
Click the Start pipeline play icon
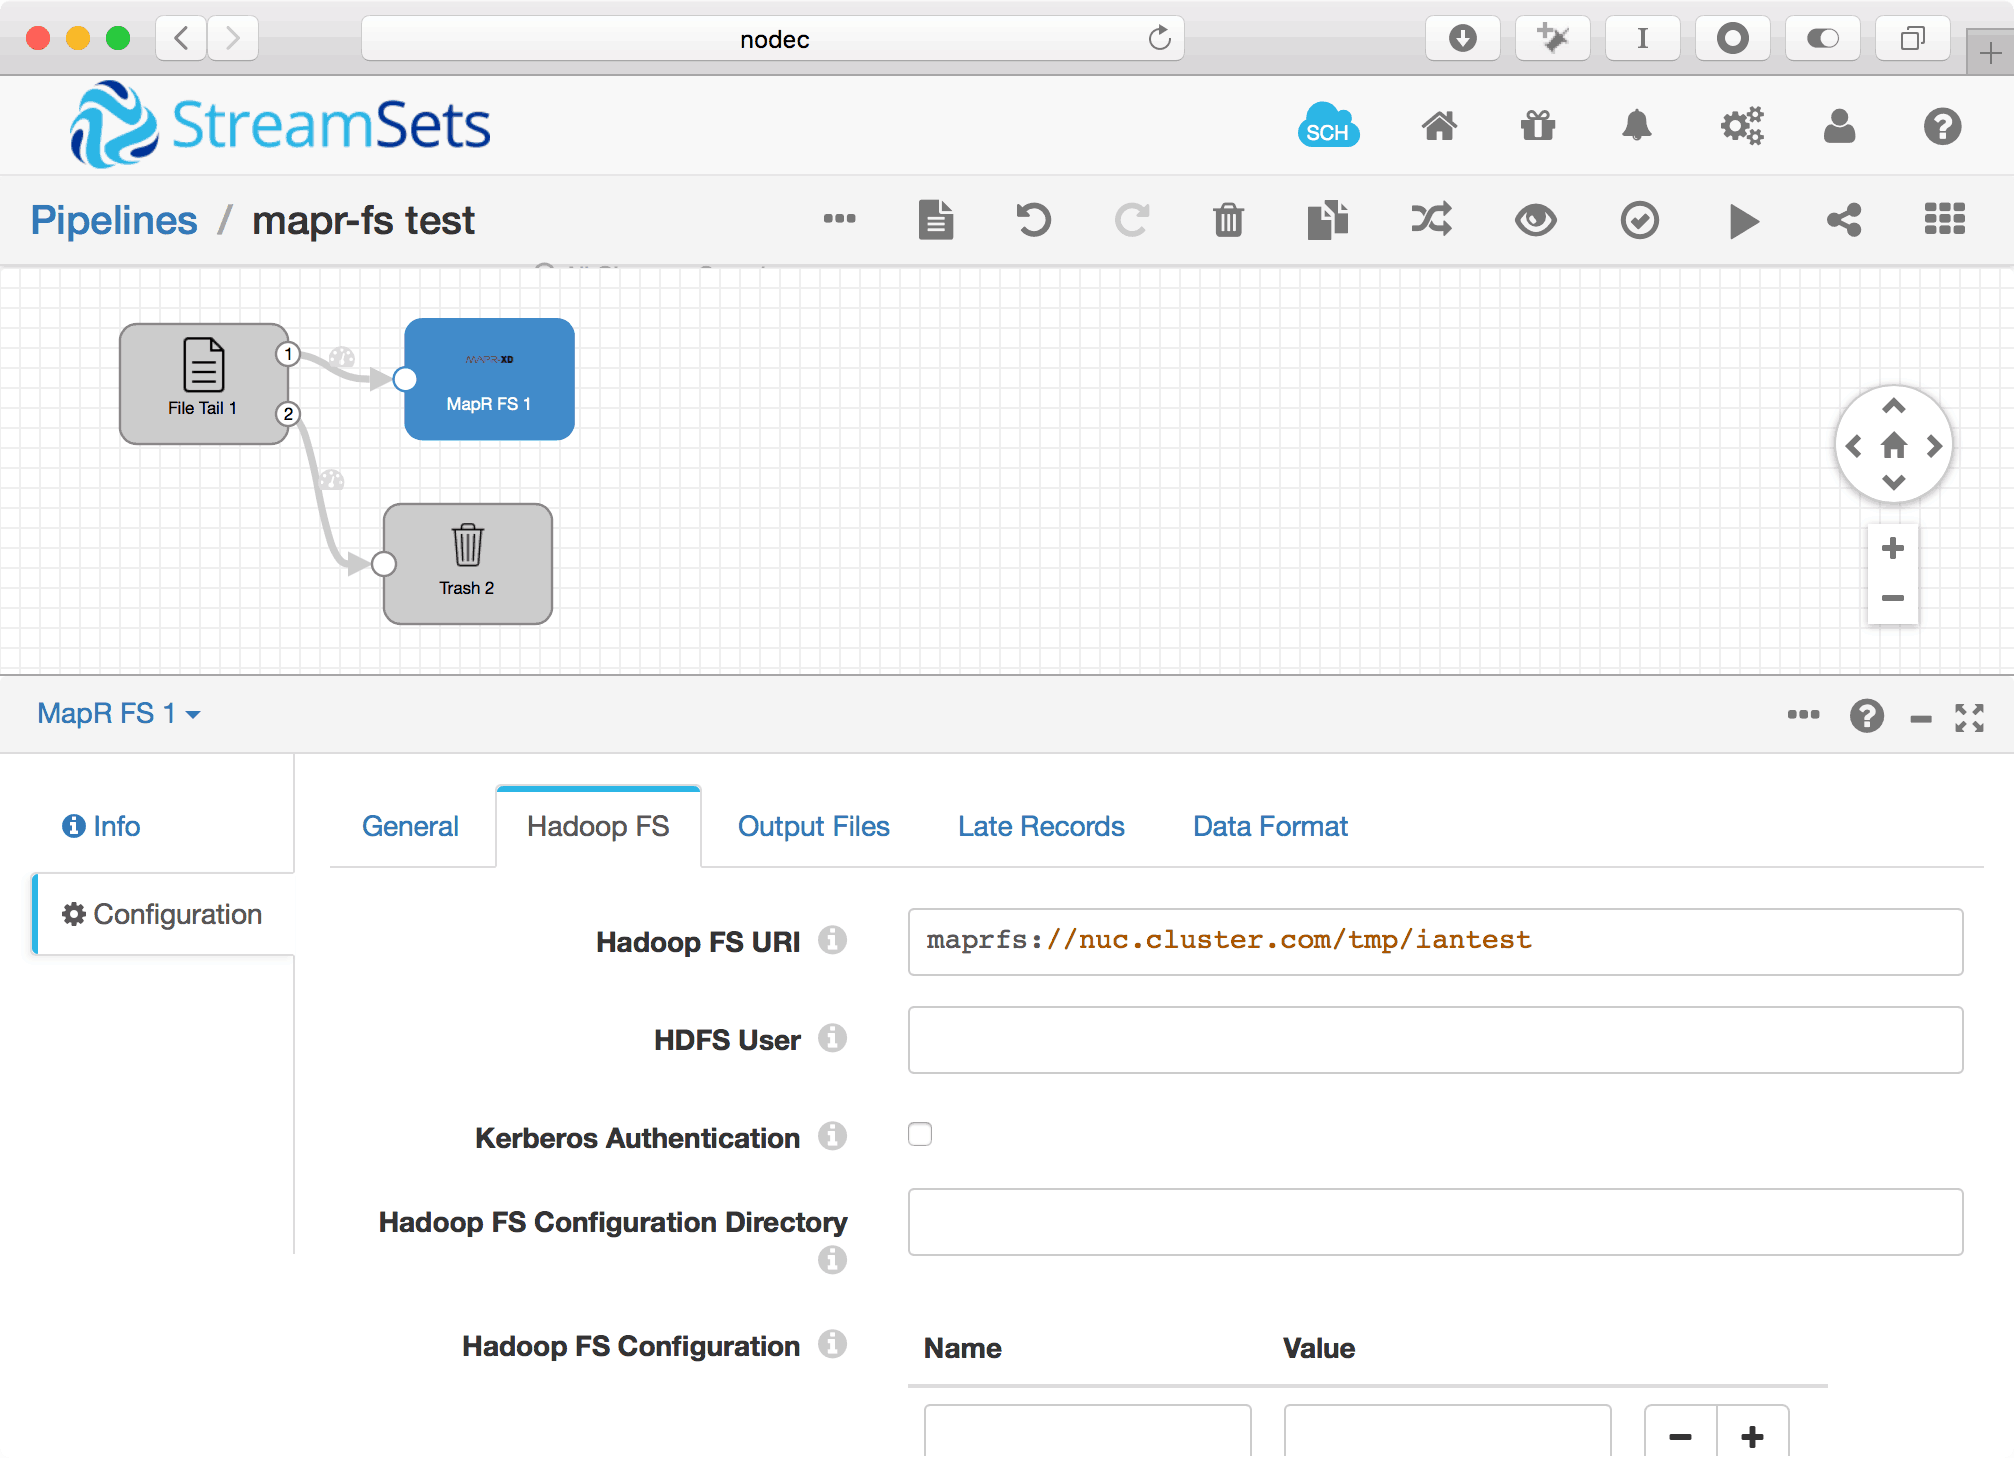[x=1743, y=221]
